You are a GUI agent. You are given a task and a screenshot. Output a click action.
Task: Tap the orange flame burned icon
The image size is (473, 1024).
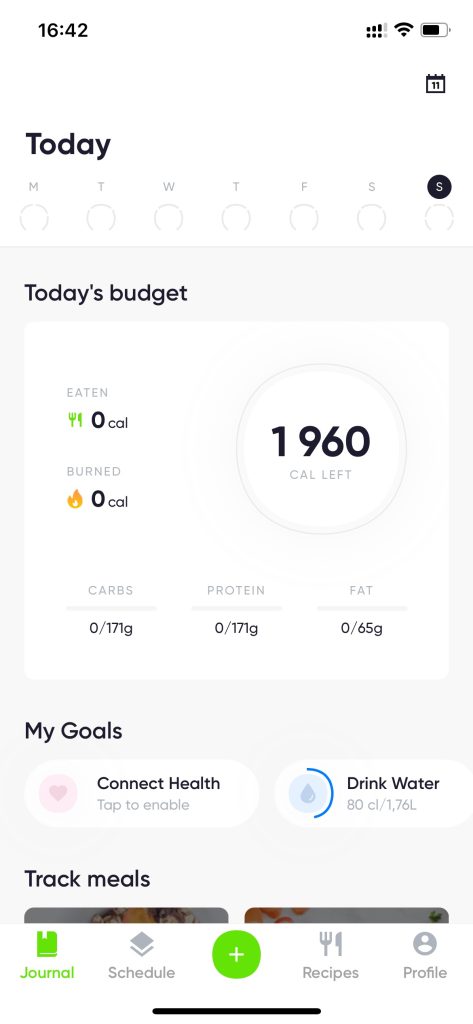pyautogui.click(x=75, y=500)
